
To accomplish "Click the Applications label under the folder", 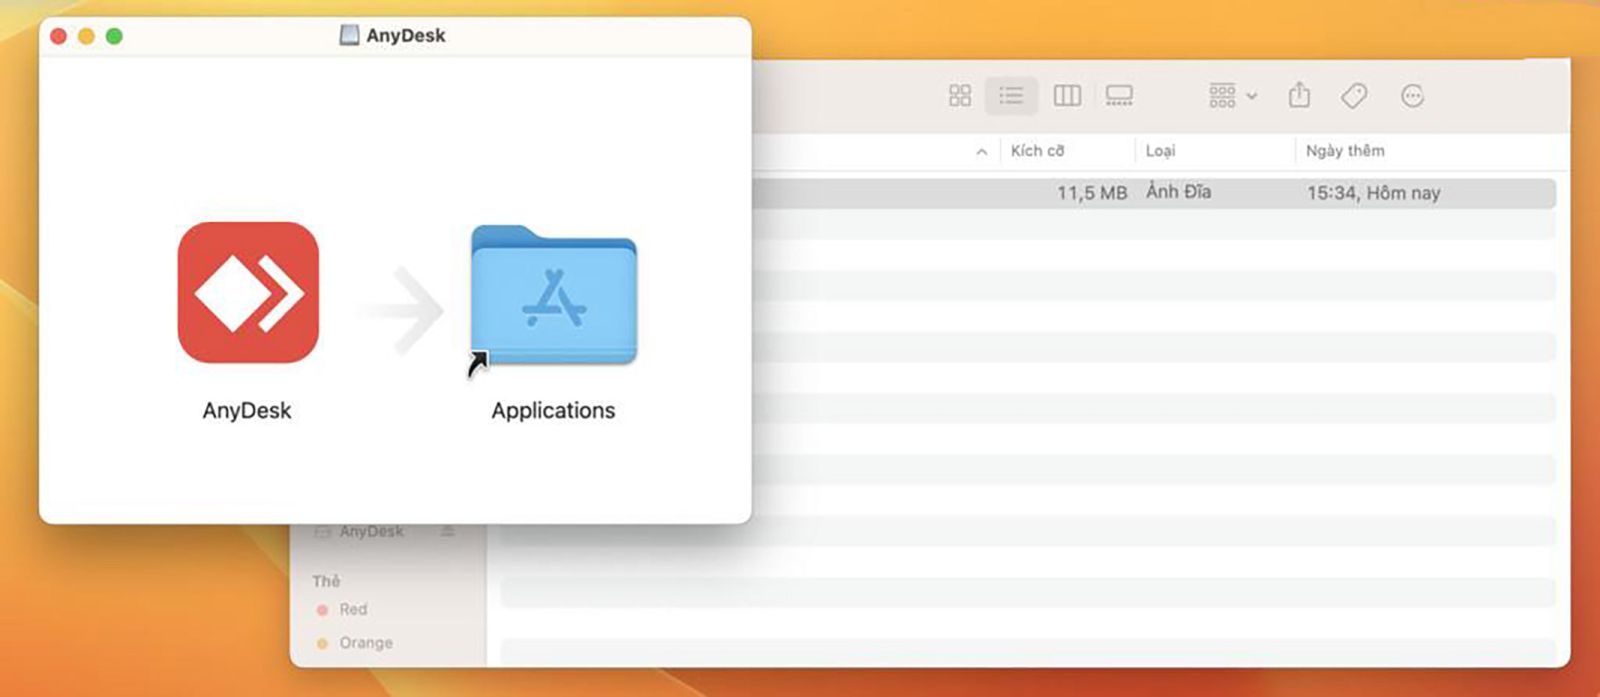I will coord(553,411).
